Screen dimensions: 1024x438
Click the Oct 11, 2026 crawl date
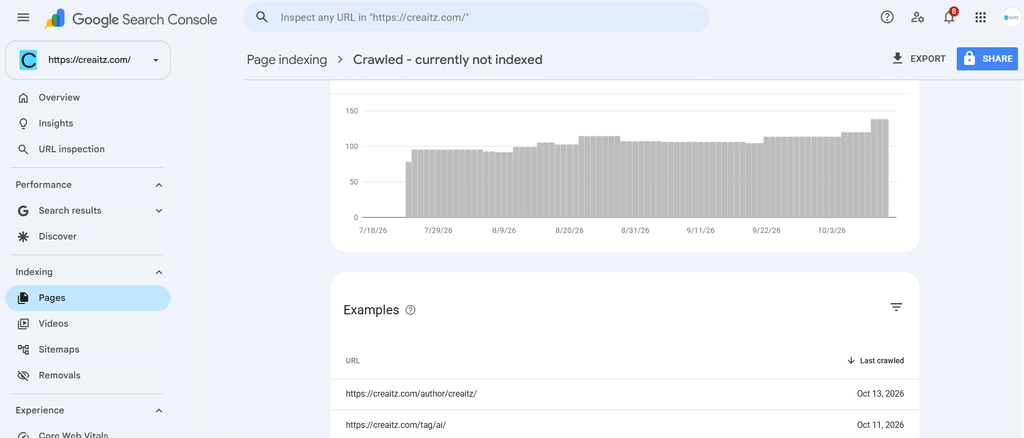point(880,424)
